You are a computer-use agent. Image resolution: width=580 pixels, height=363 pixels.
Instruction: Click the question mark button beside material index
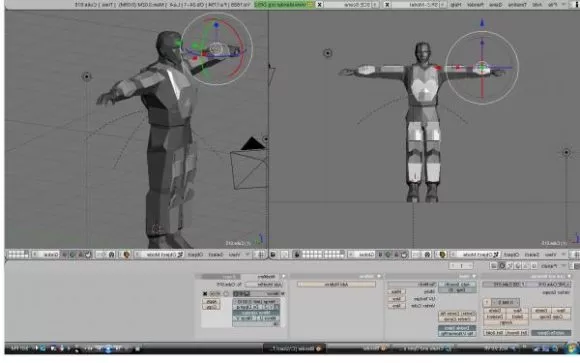click(x=487, y=302)
